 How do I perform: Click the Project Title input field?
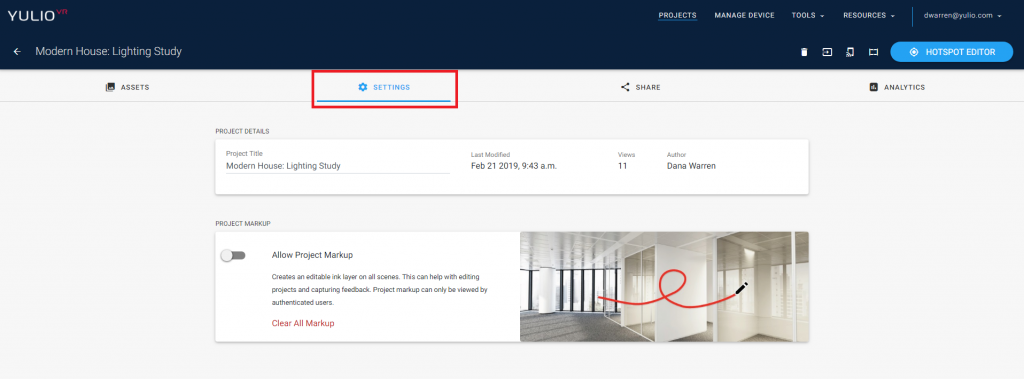coord(338,166)
